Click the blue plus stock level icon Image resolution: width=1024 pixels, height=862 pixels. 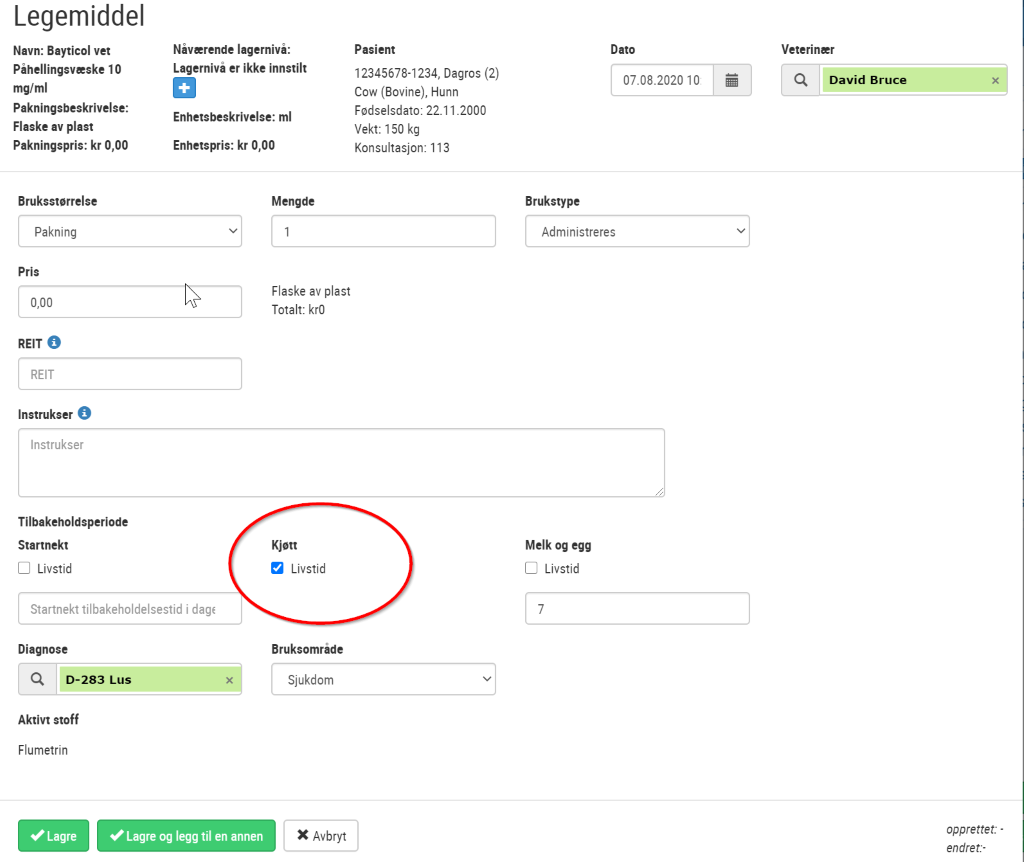pos(184,88)
